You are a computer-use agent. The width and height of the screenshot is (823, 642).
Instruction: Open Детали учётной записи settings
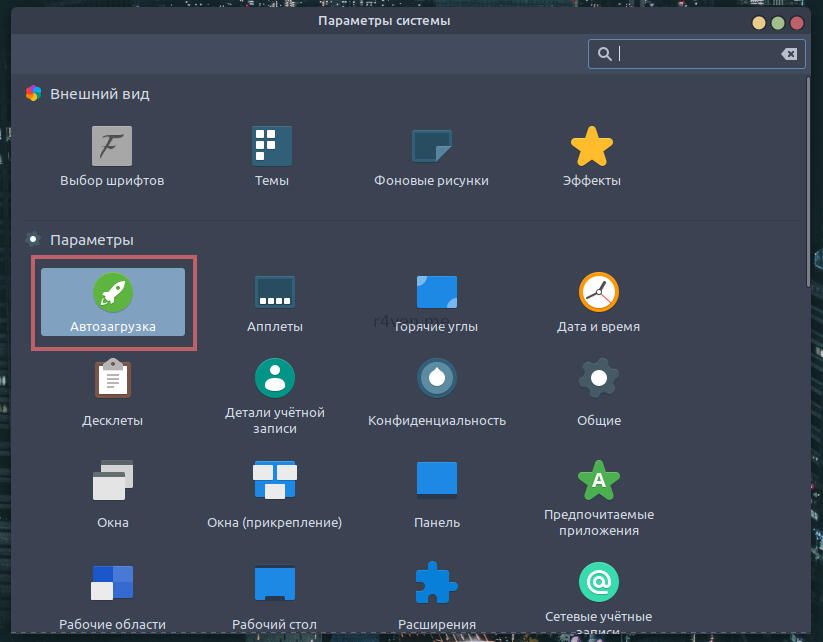point(275,378)
